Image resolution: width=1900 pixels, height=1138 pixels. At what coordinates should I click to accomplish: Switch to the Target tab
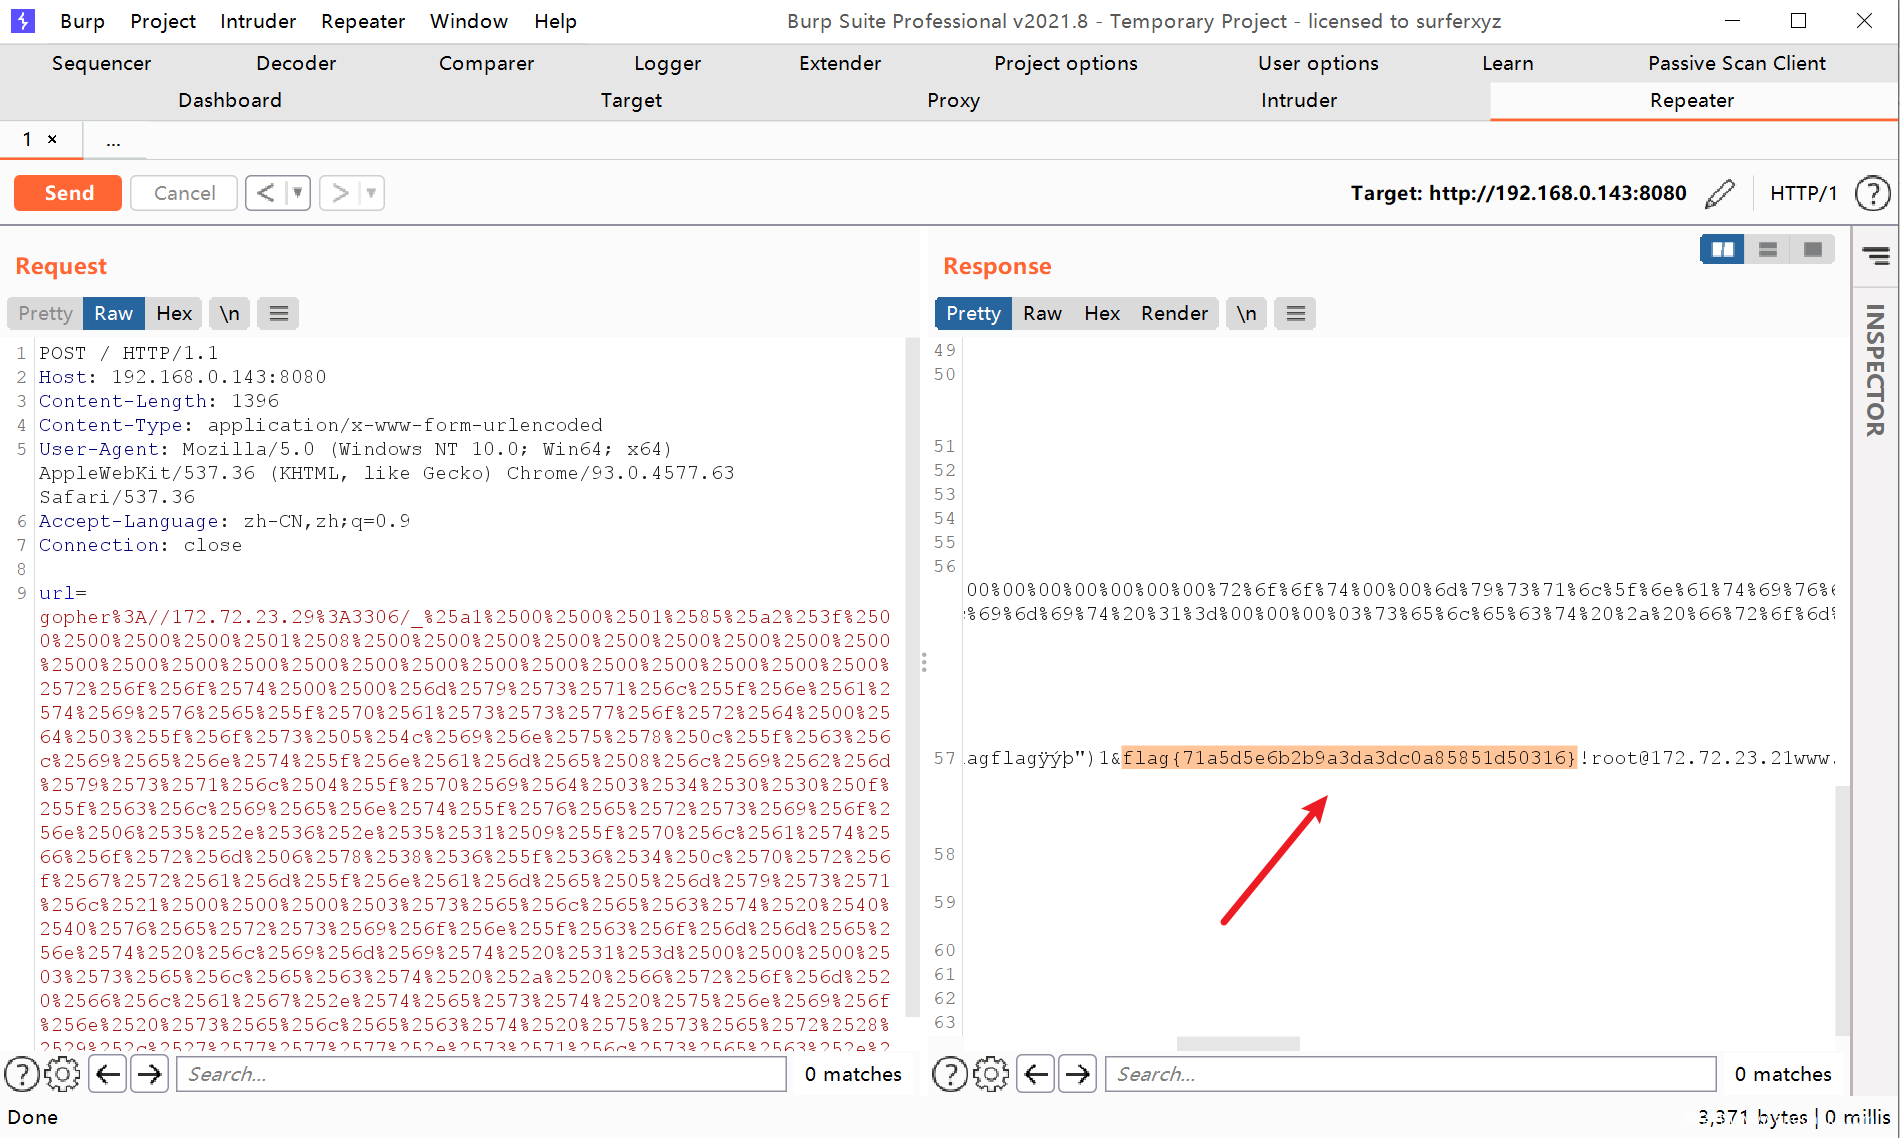click(x=631, y=100)
